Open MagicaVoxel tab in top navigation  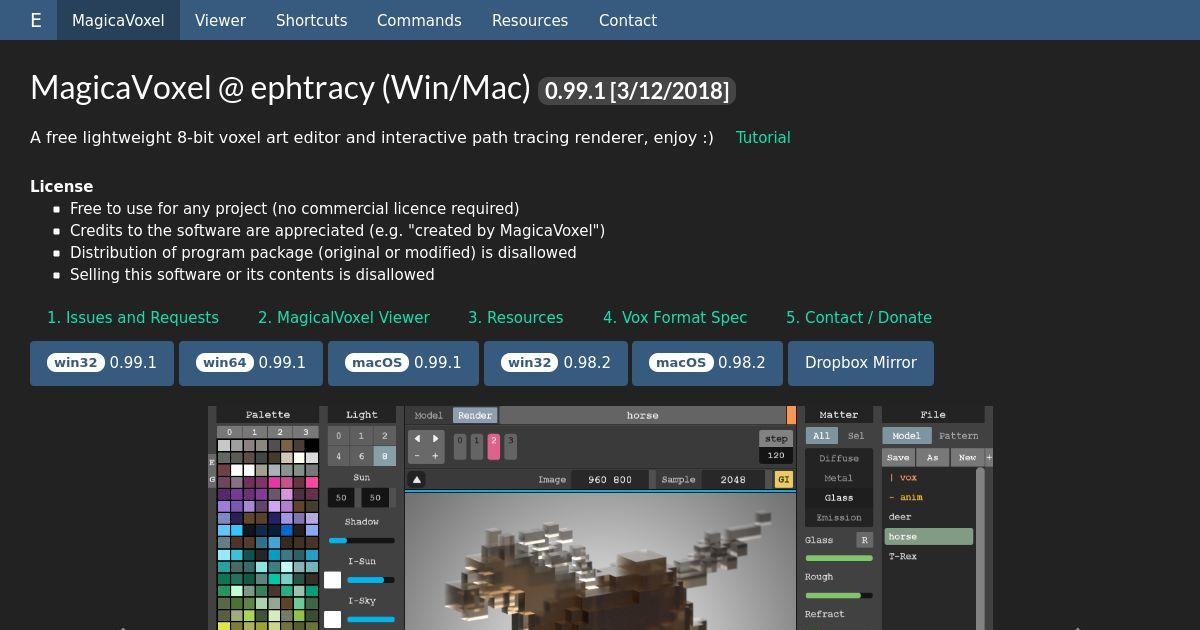[x=118, y=20]
